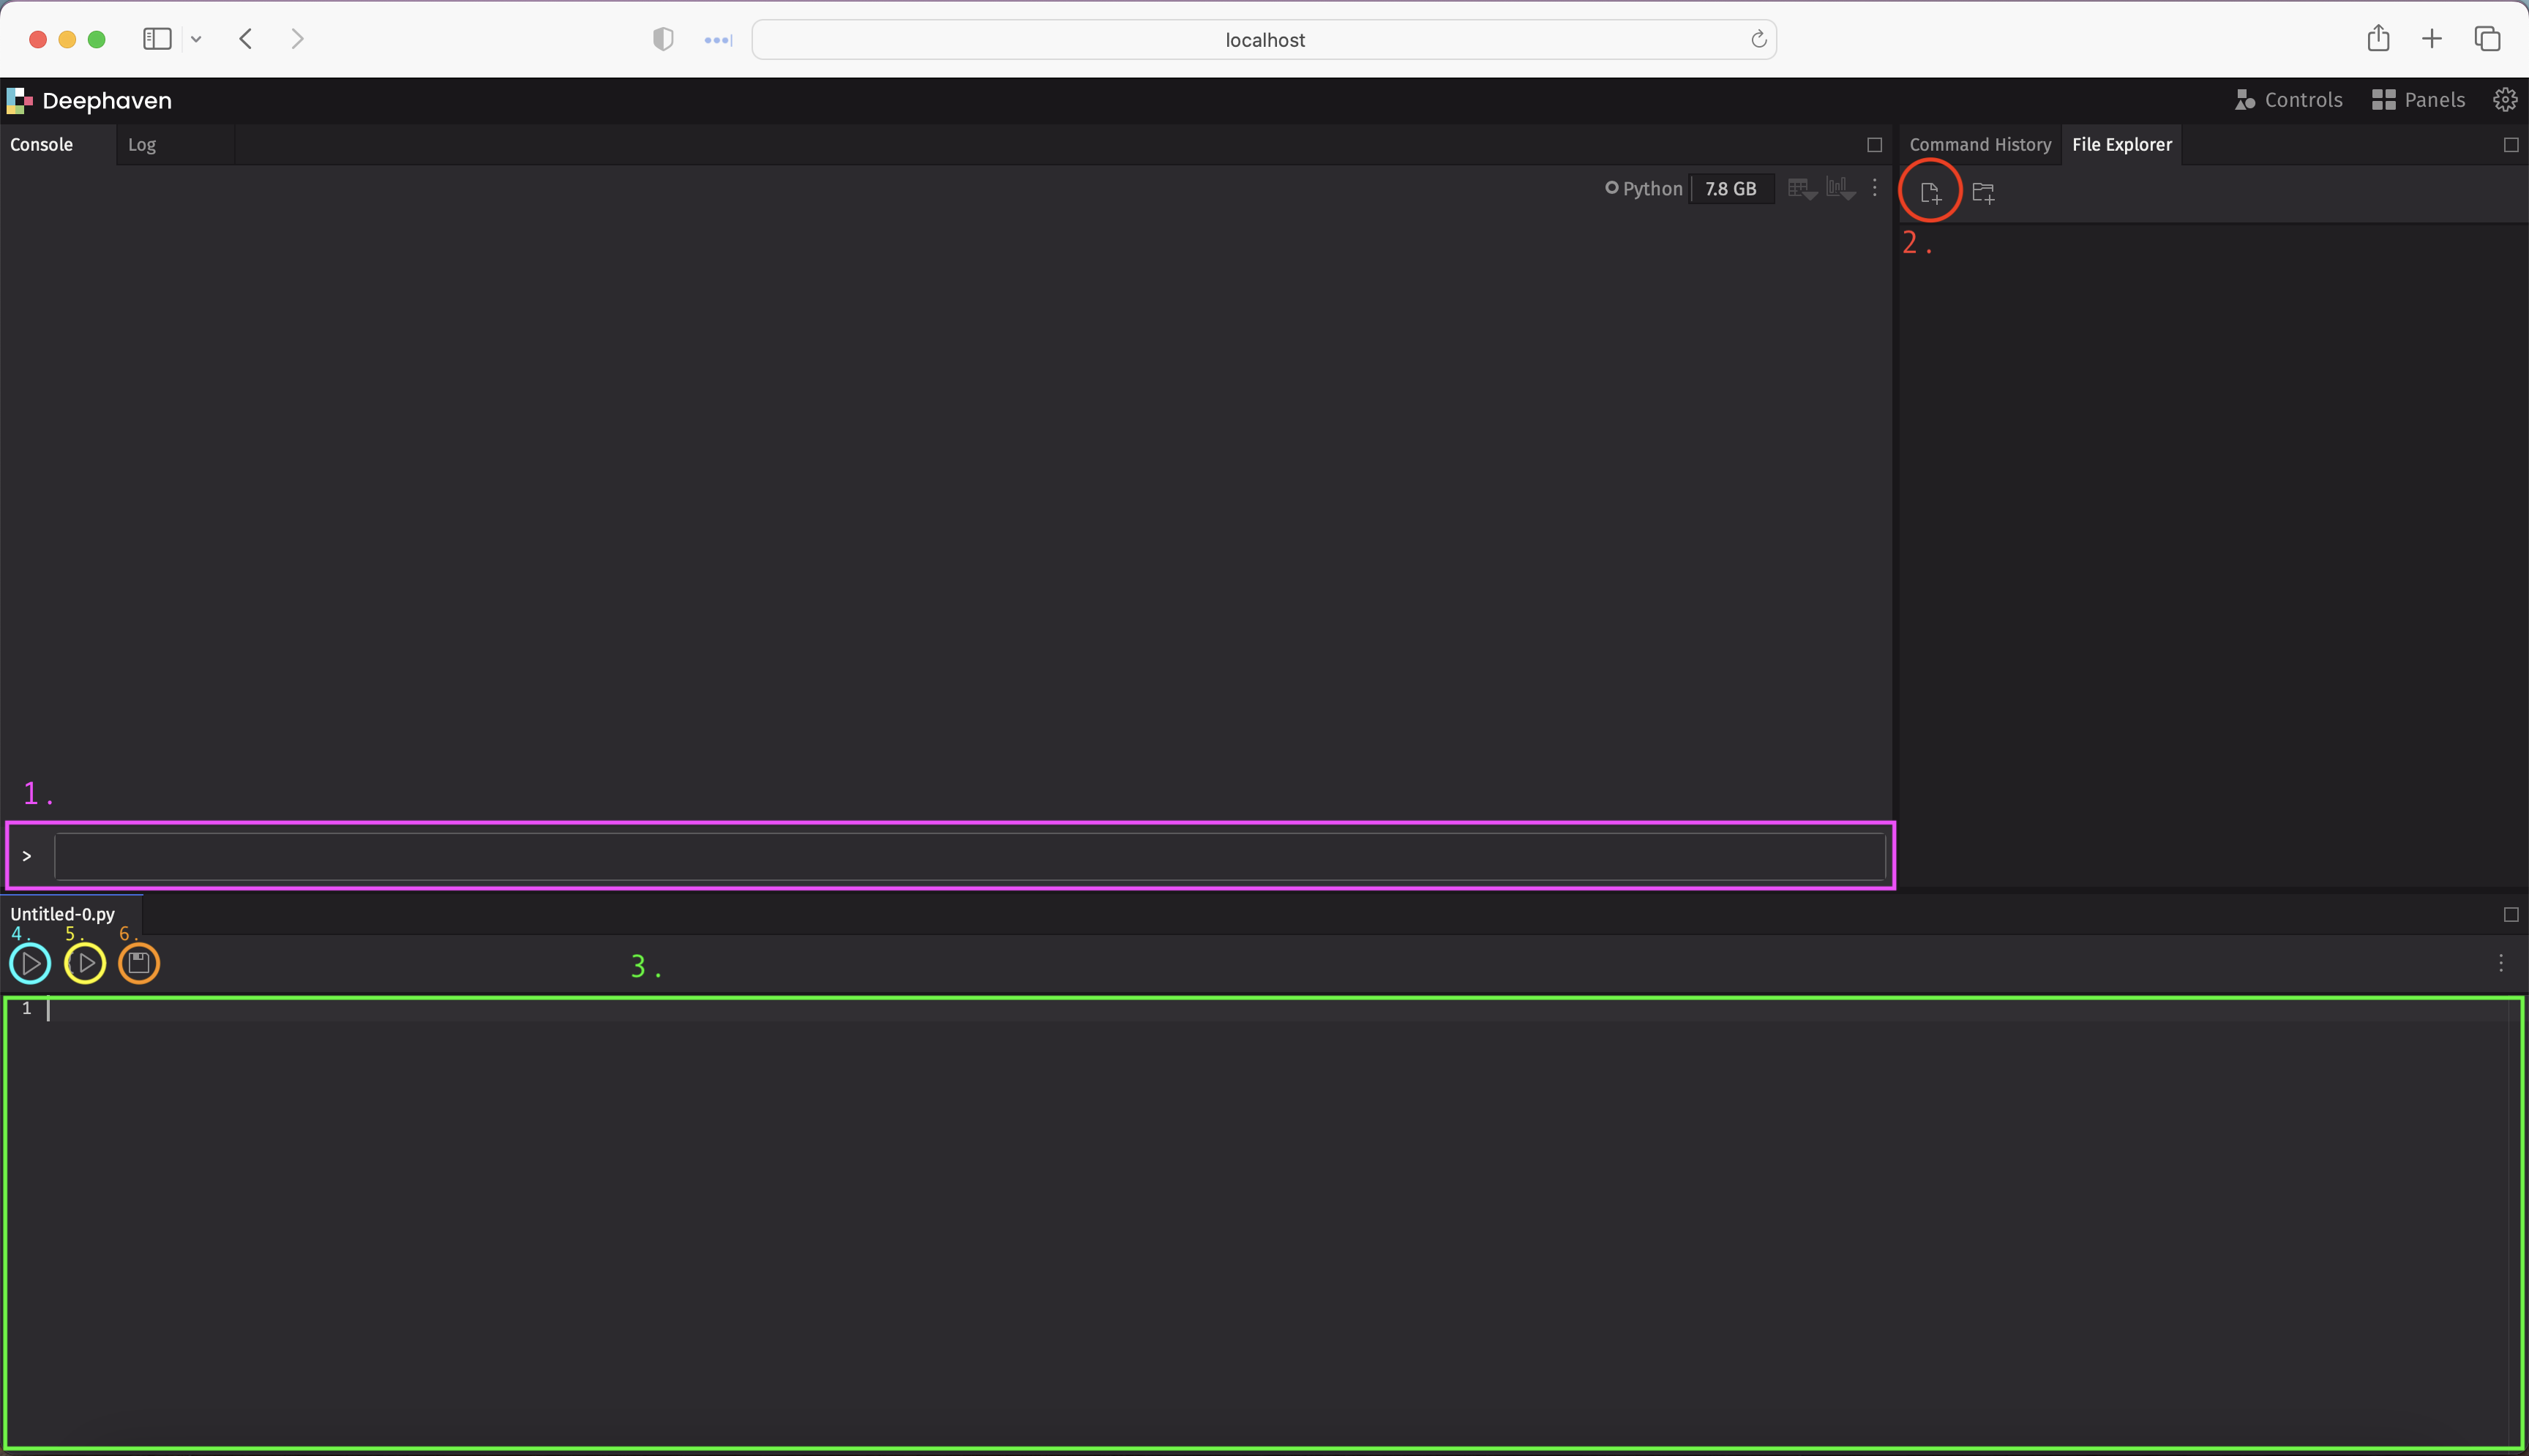Save the Untitled-0.py script
This screenshot has width=2529, height=1456.
(139, 963)
